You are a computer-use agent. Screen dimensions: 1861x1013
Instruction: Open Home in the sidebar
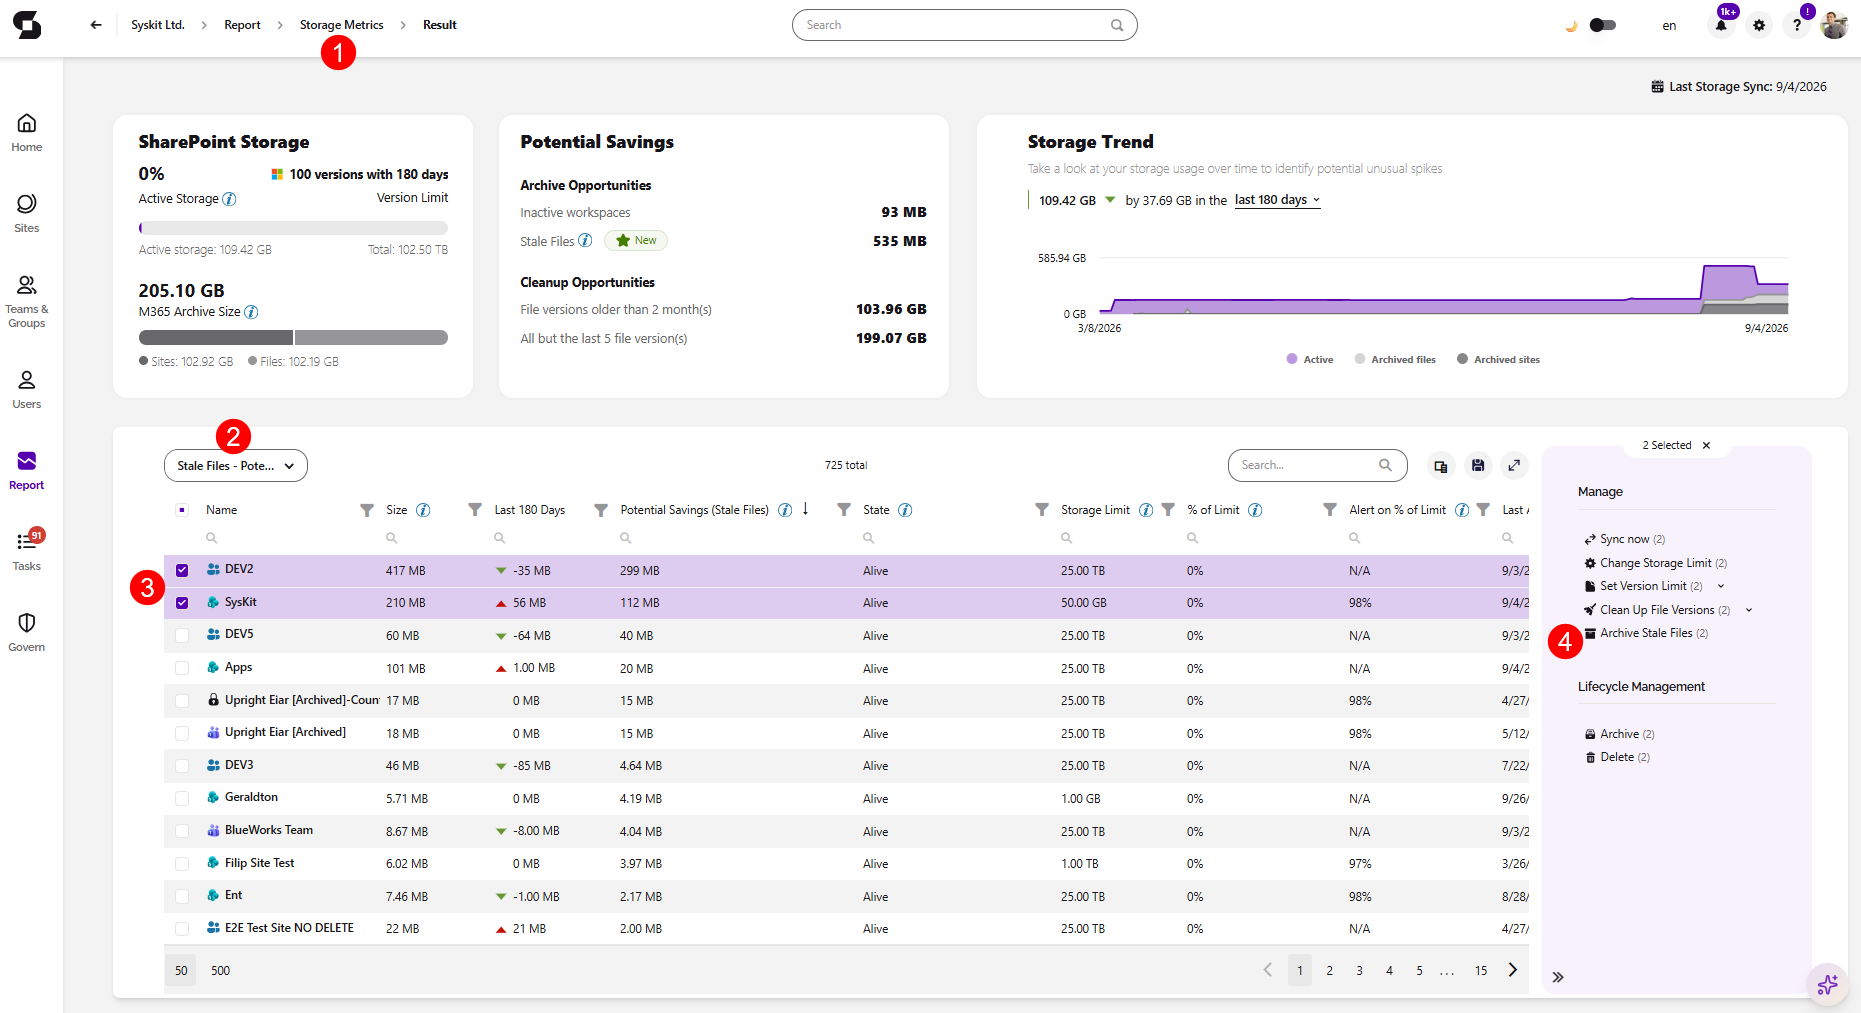coord(27,132)
